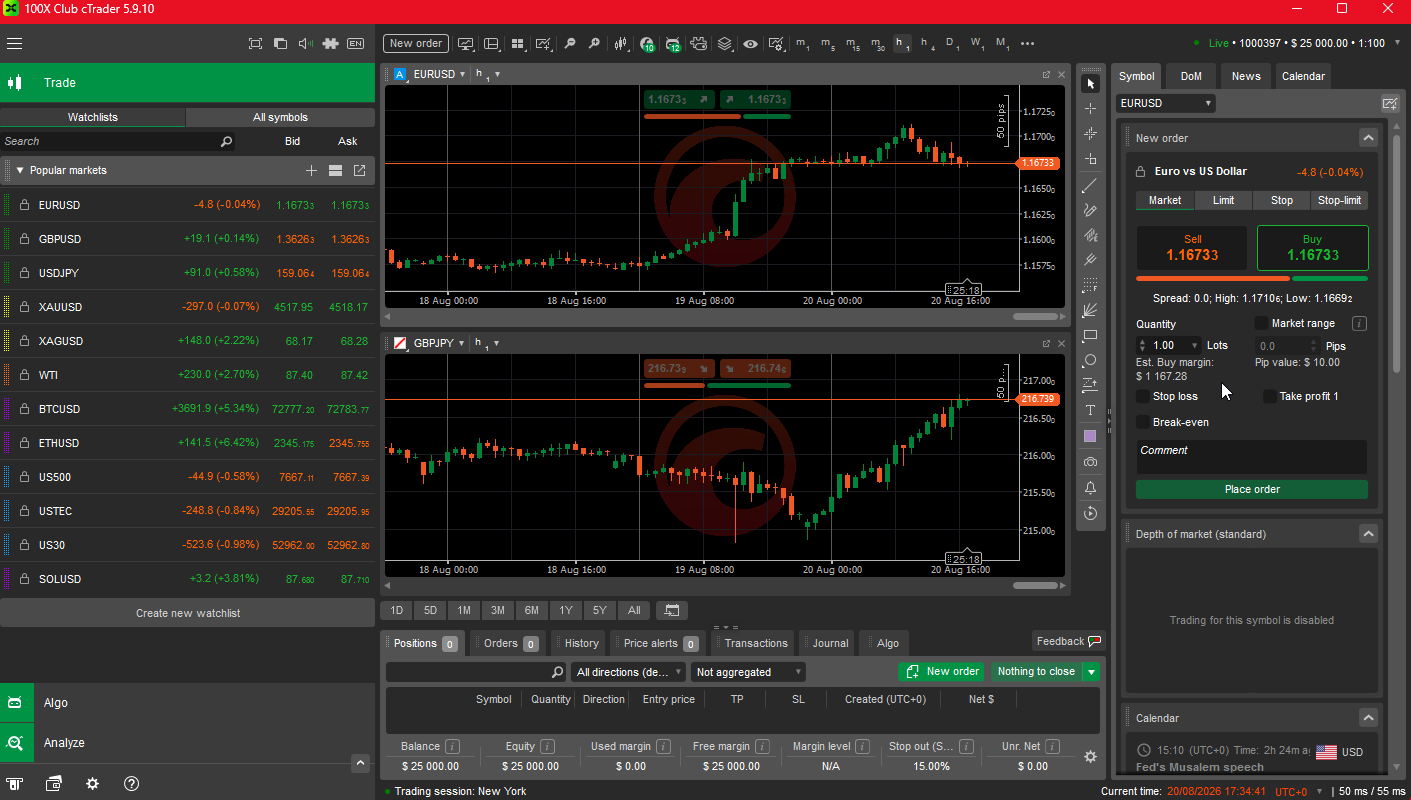This screenshot has height=800, width=1411.
Task: Select the Fibonacci retracement tool
Action: 1090,285
